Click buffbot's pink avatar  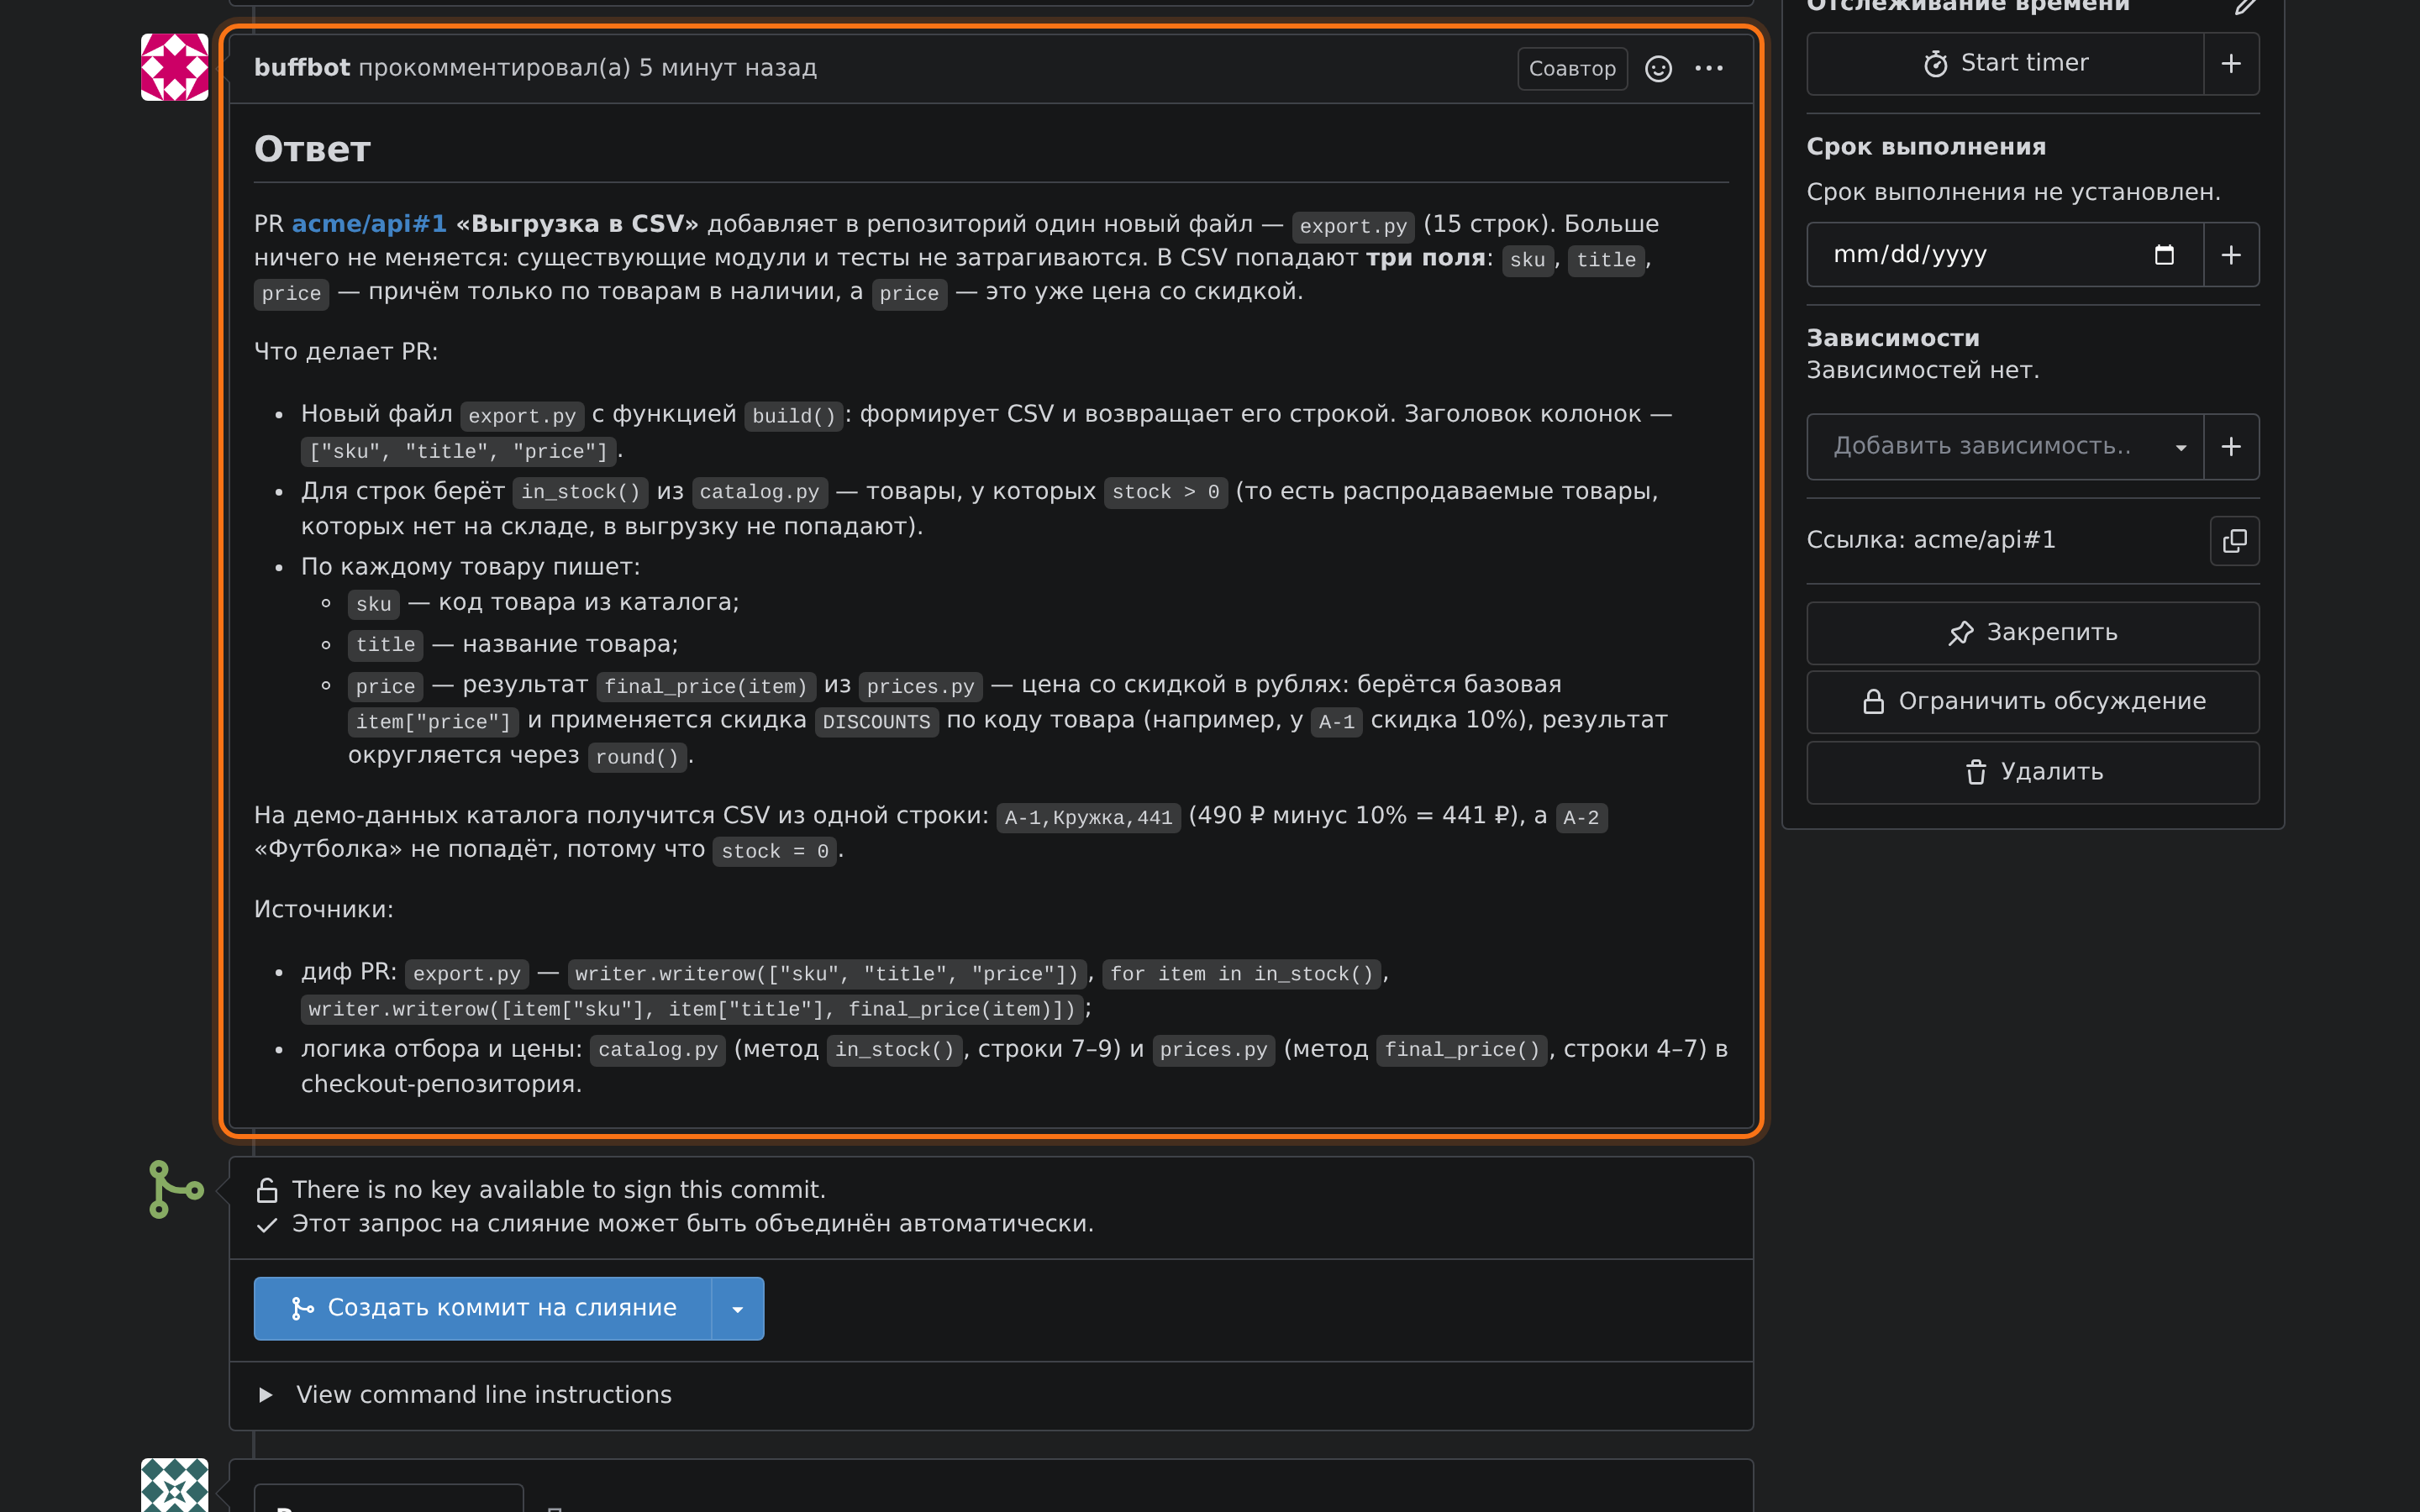click(x=174, y=67)
